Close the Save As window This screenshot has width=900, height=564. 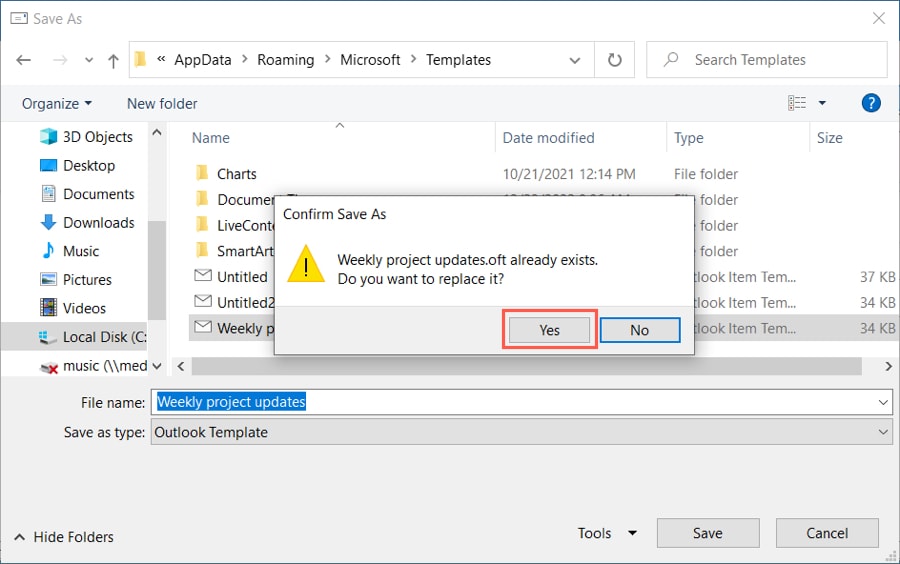(x=879, y=18)
